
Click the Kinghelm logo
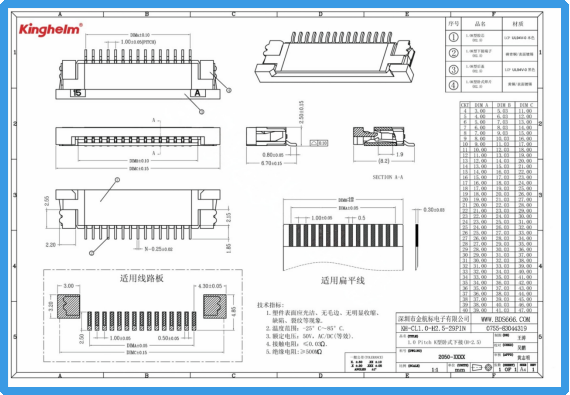pyautogui.click(x=51, y=29)
